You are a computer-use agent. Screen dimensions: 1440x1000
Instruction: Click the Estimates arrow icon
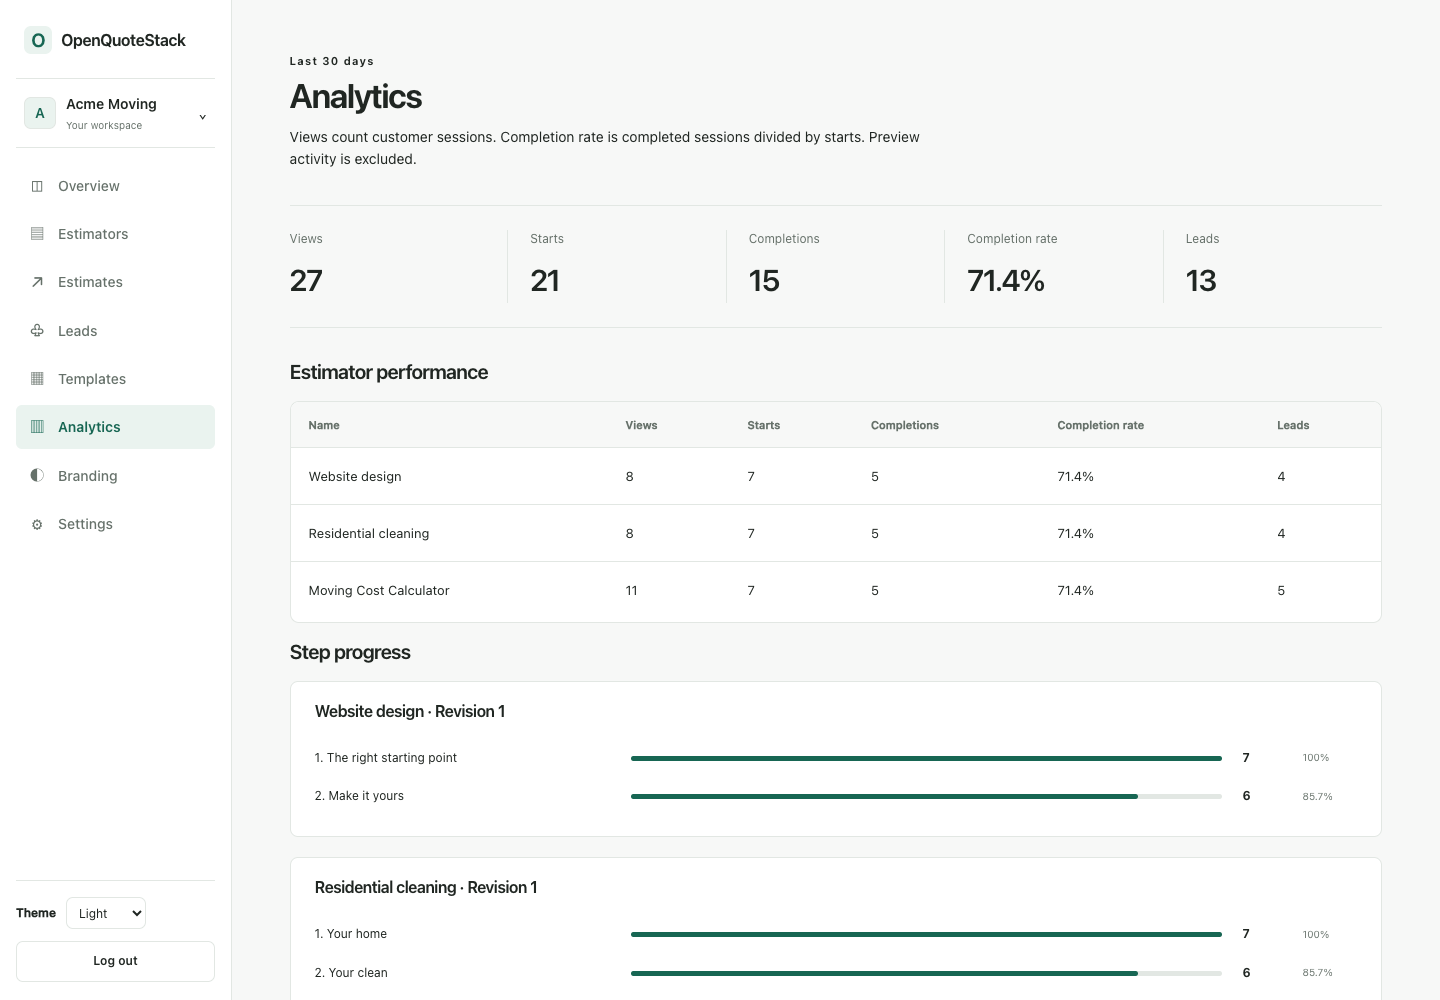tap(37, 282)
